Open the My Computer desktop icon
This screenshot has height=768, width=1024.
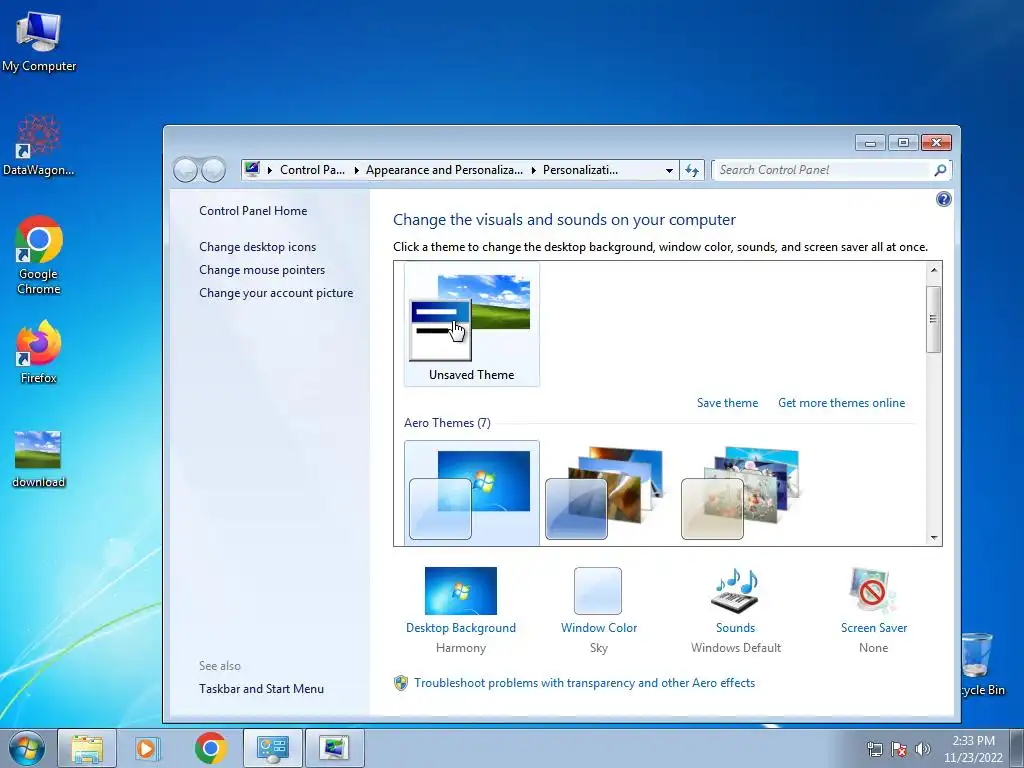pos(39,42)
